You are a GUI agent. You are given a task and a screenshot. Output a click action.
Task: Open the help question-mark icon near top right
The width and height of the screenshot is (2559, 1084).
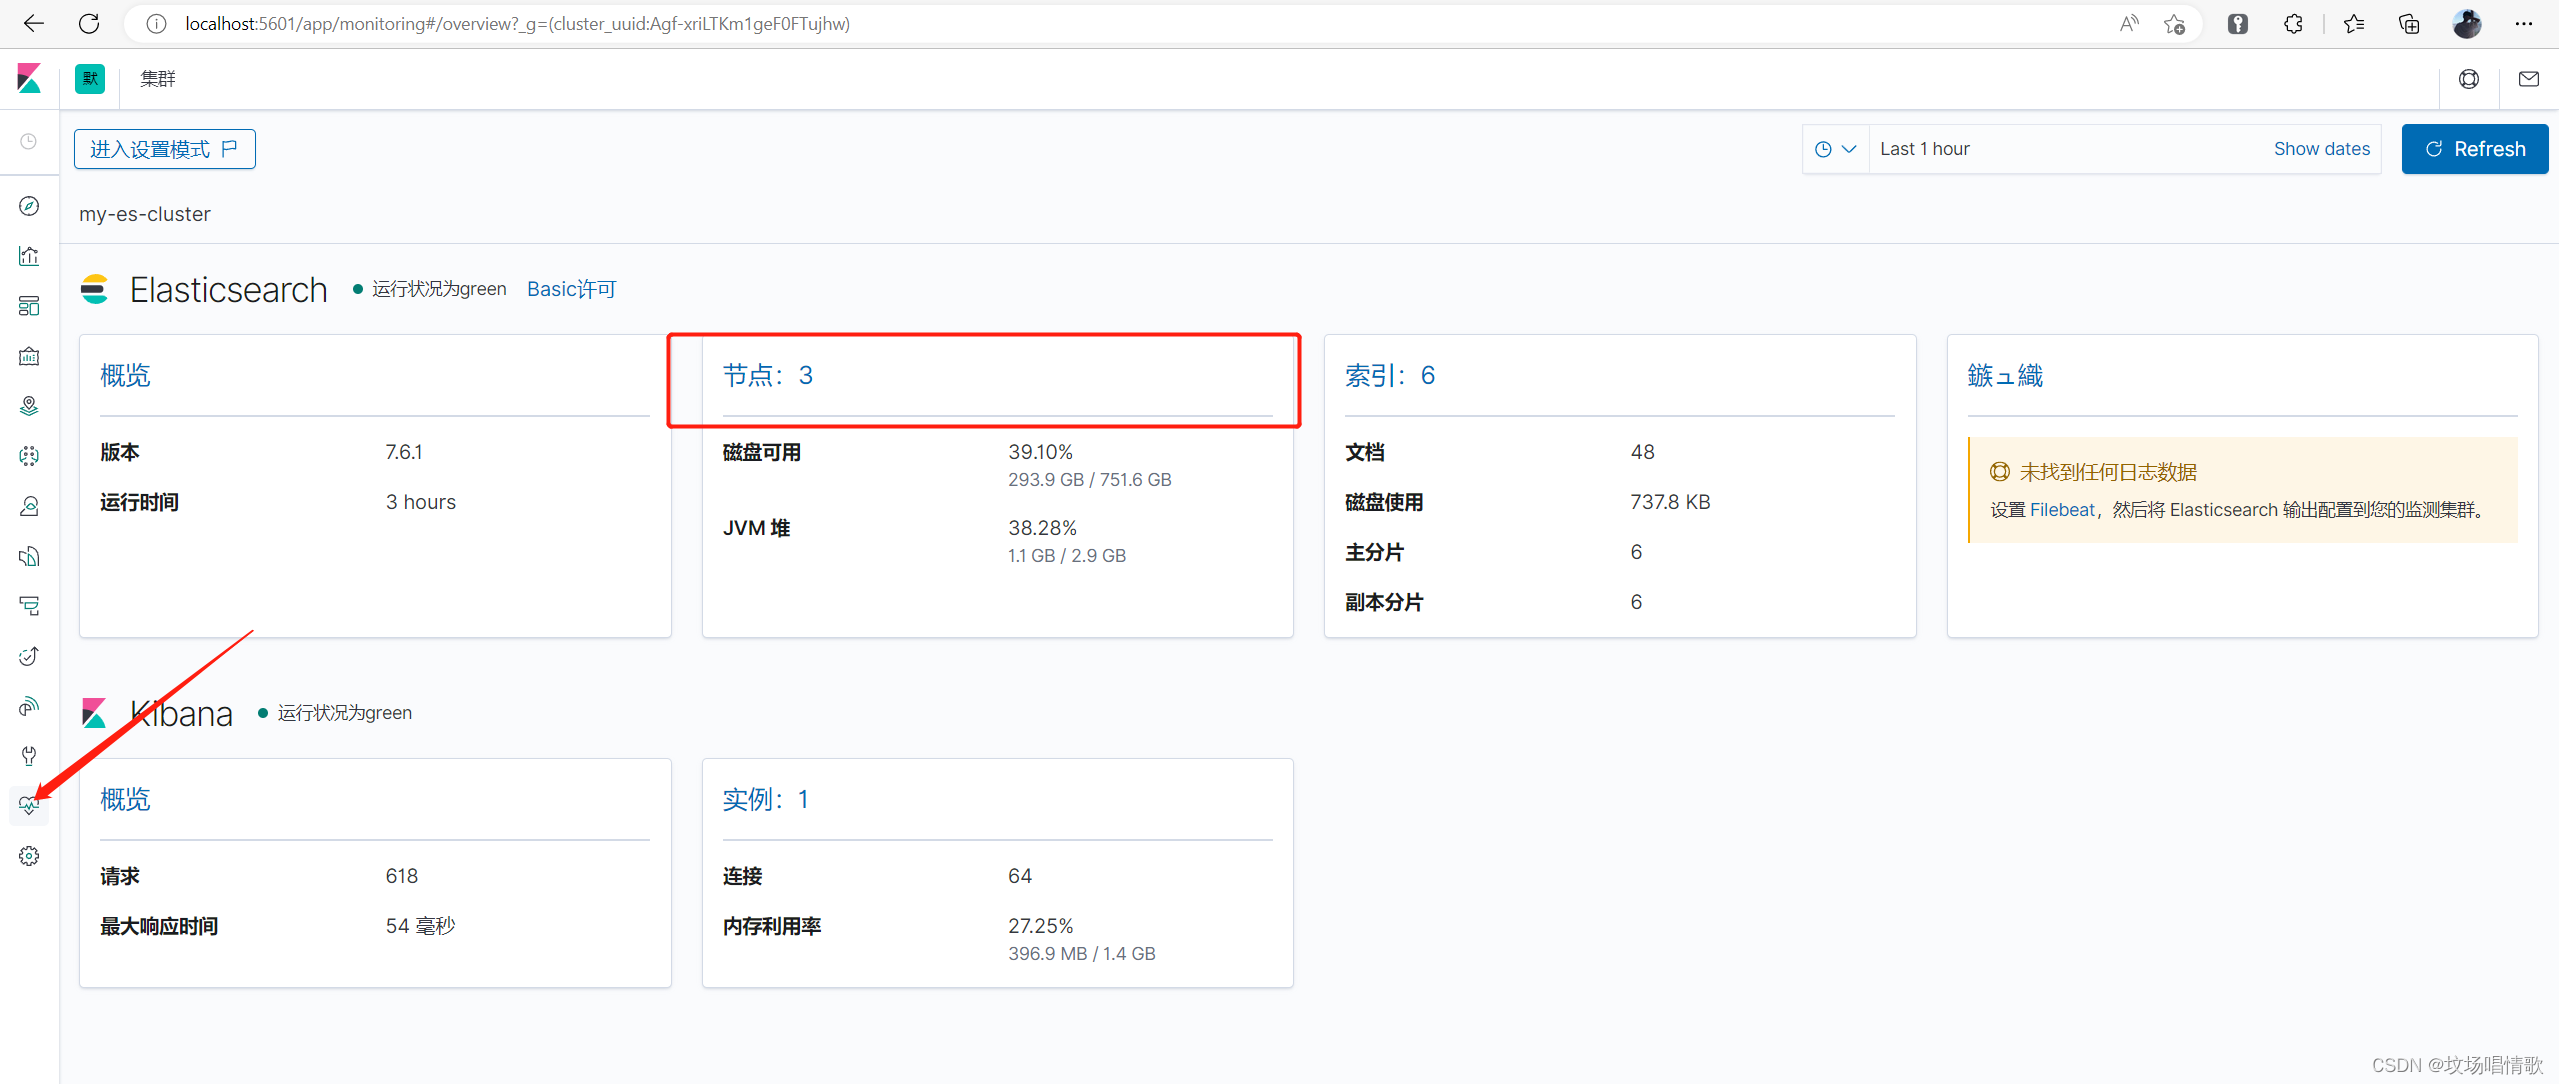pyautogui.click(x=2469, y=79)
